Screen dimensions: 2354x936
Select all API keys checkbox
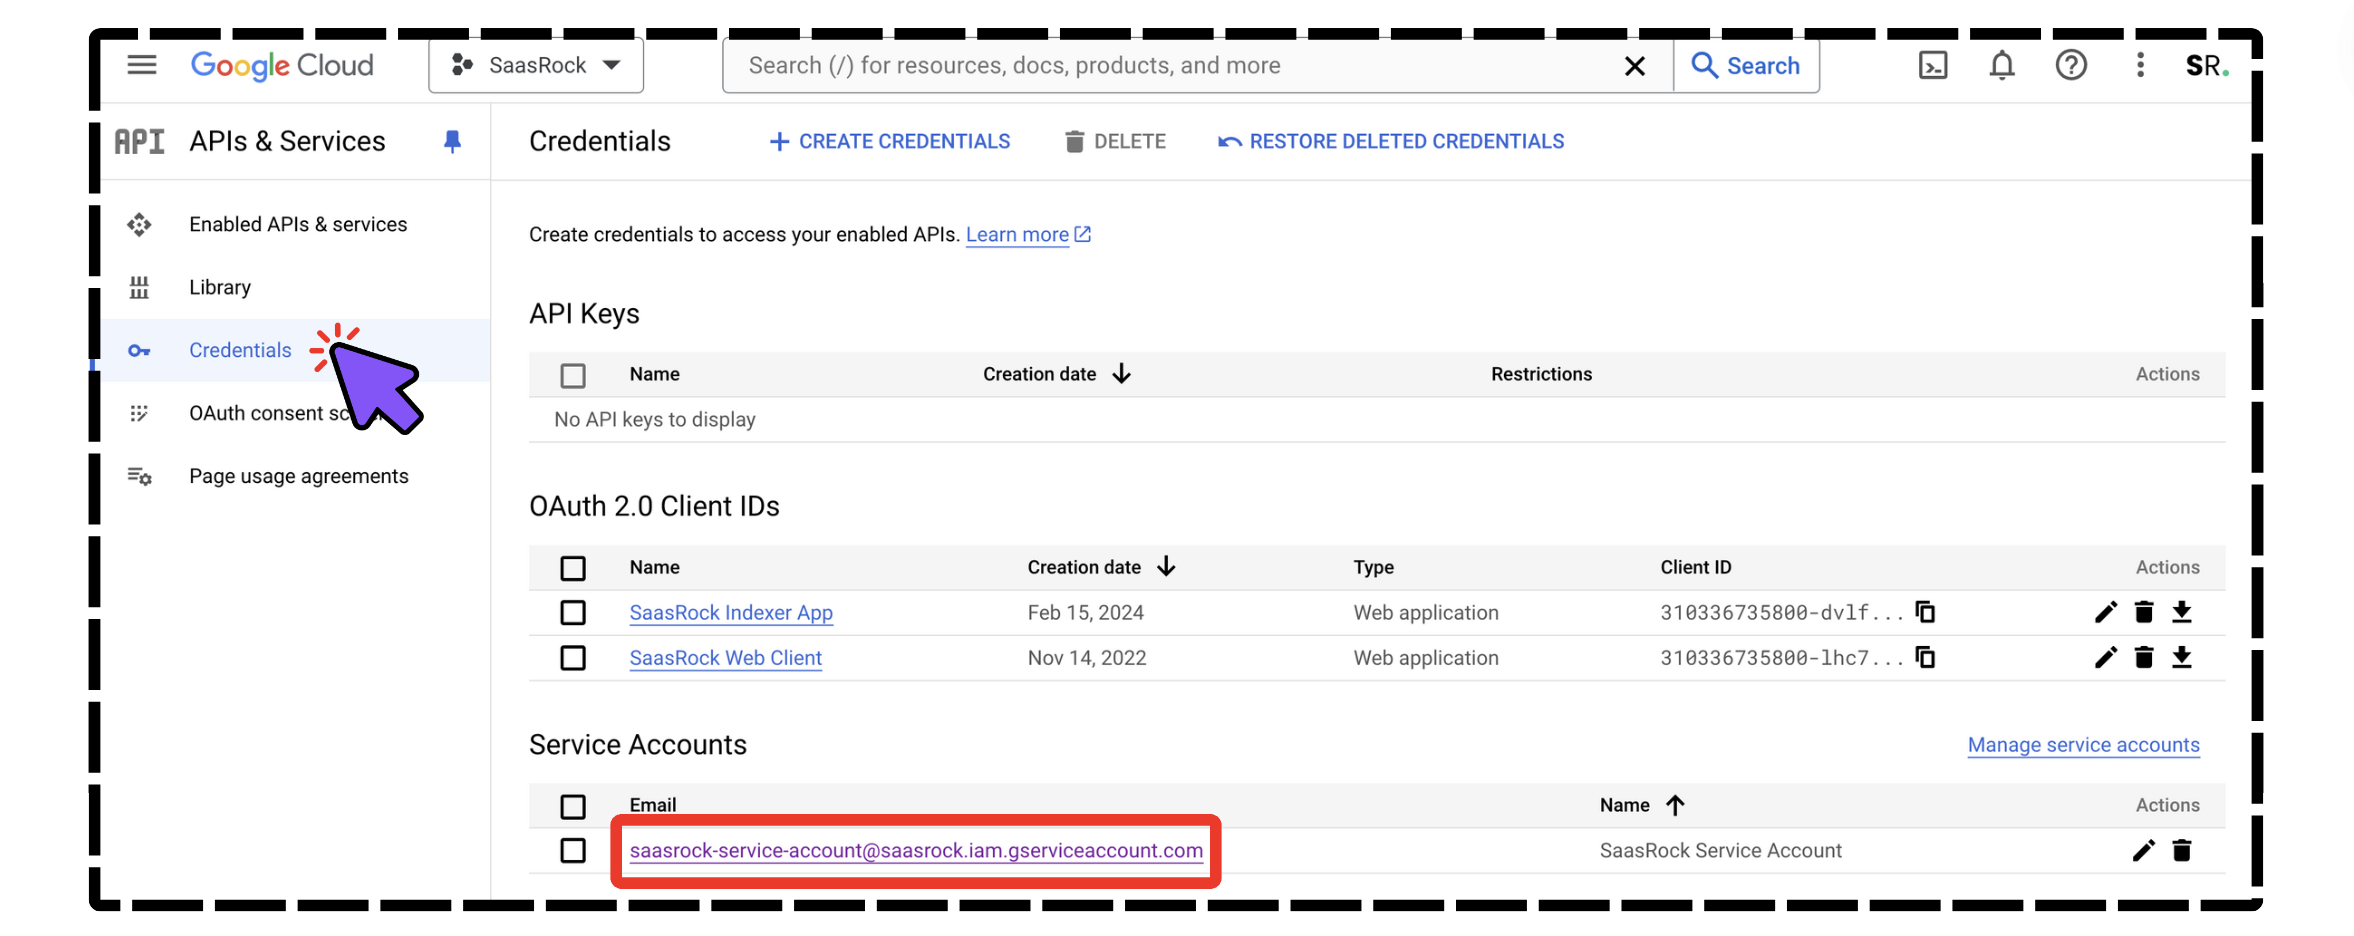(x=573, y=376)
